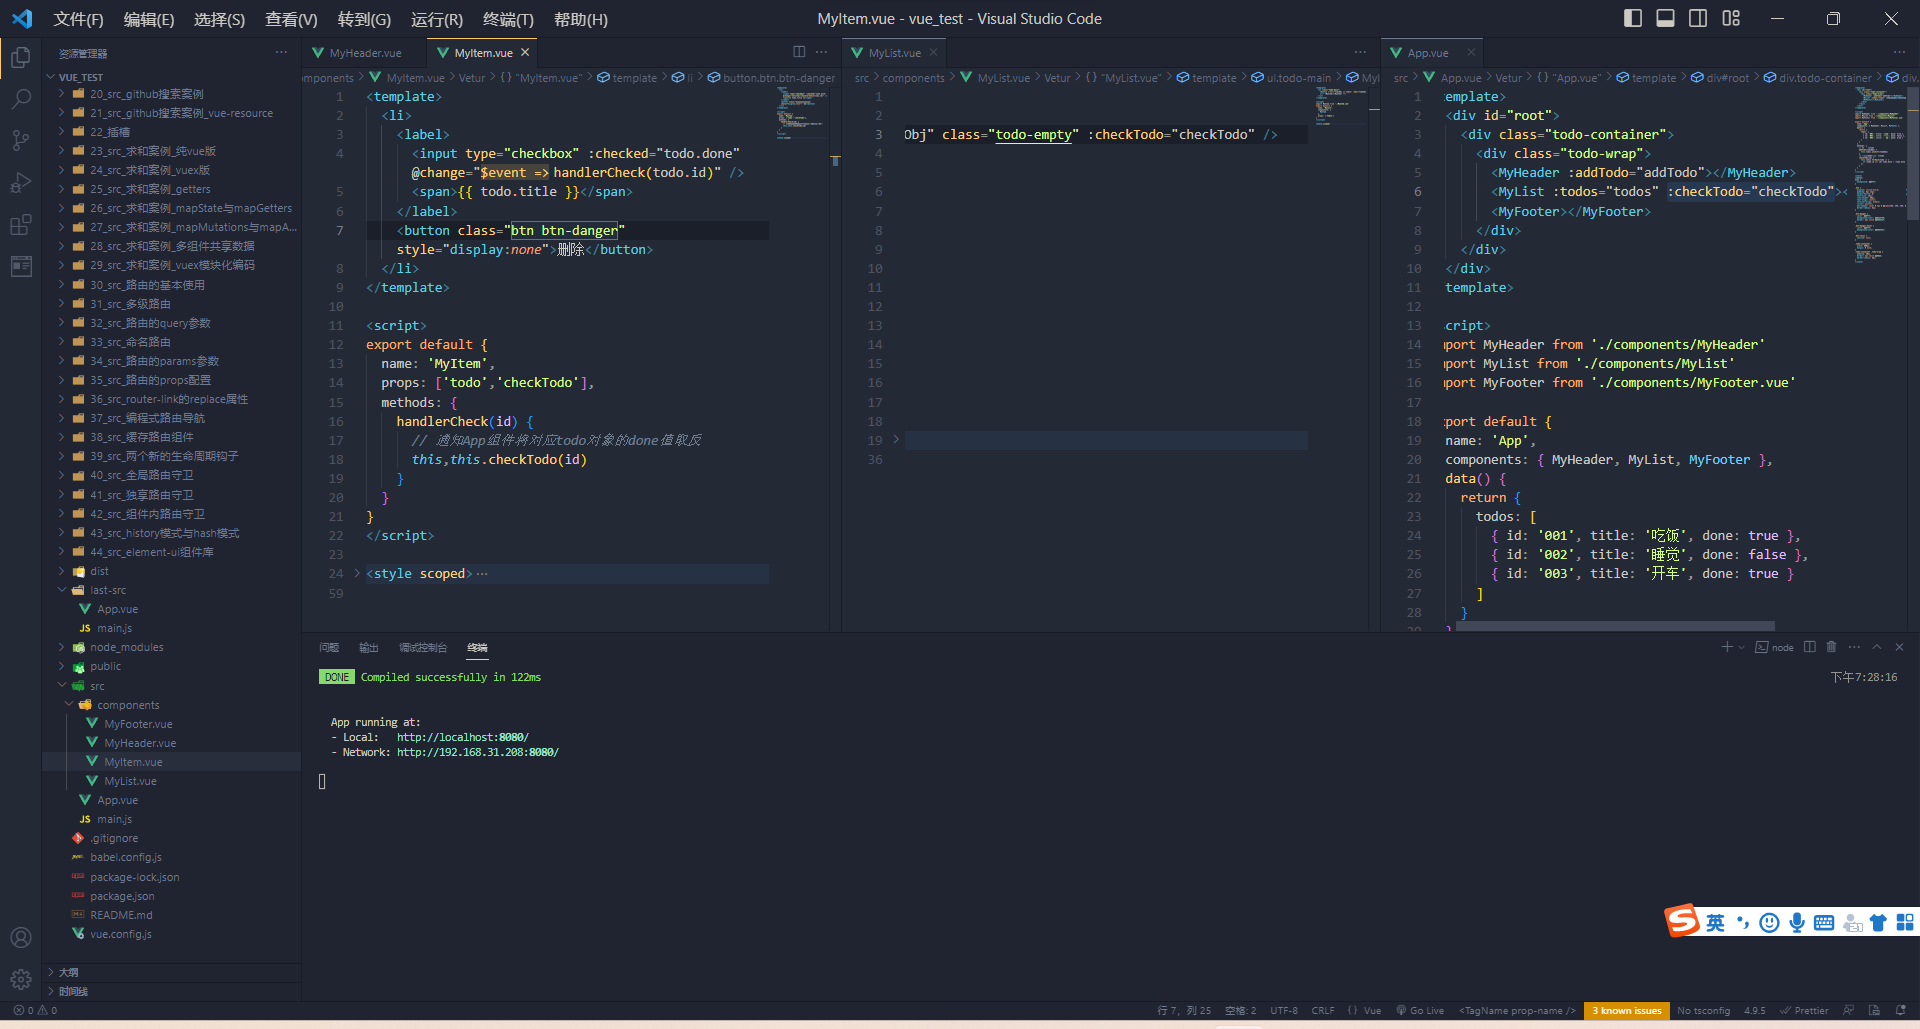
Task: Change the CRLF line ending setting
Action: click(1323, 1011)
